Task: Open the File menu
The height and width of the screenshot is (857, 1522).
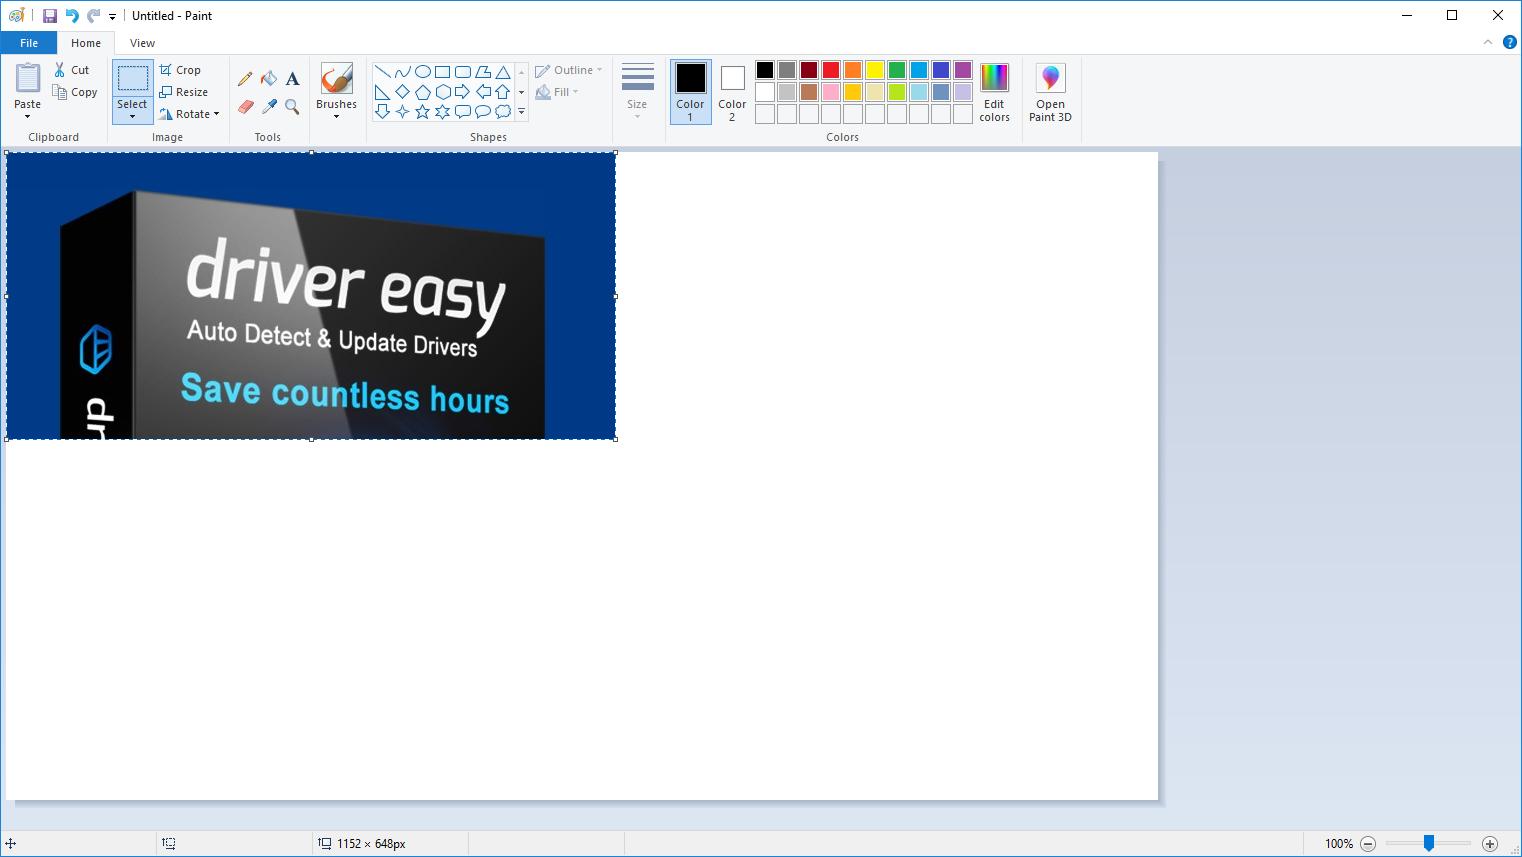Action: [x=29, y=43]
